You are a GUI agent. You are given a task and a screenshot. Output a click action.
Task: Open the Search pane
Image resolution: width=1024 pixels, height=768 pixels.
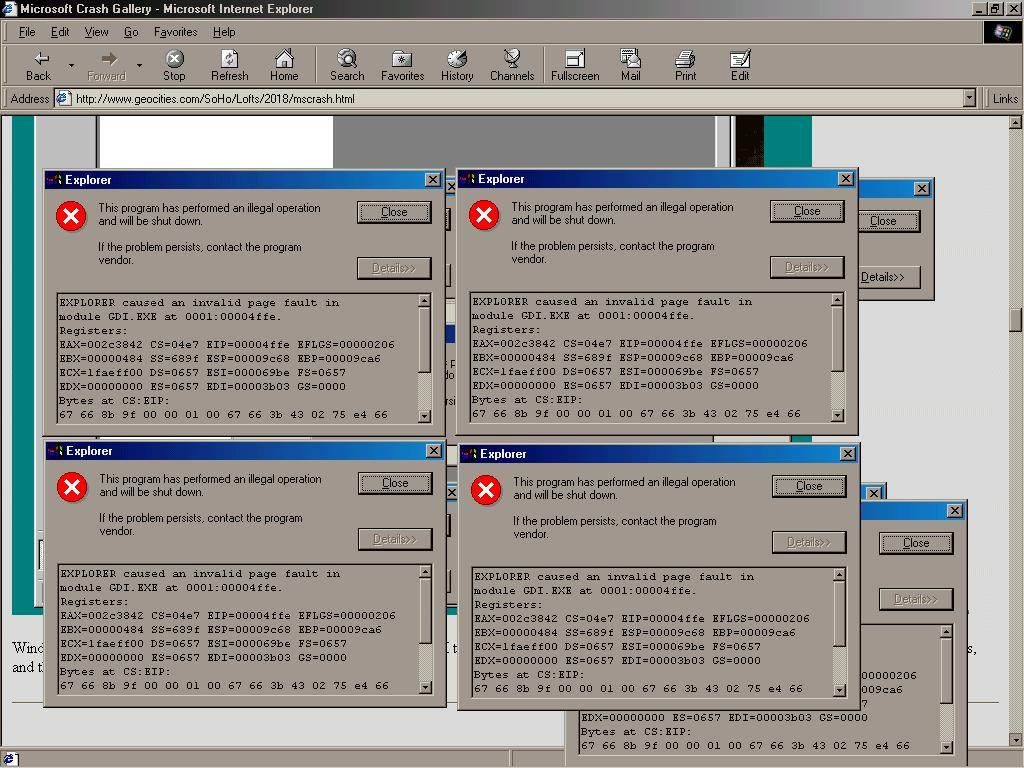pyautogui.click(x=347, y=65)
